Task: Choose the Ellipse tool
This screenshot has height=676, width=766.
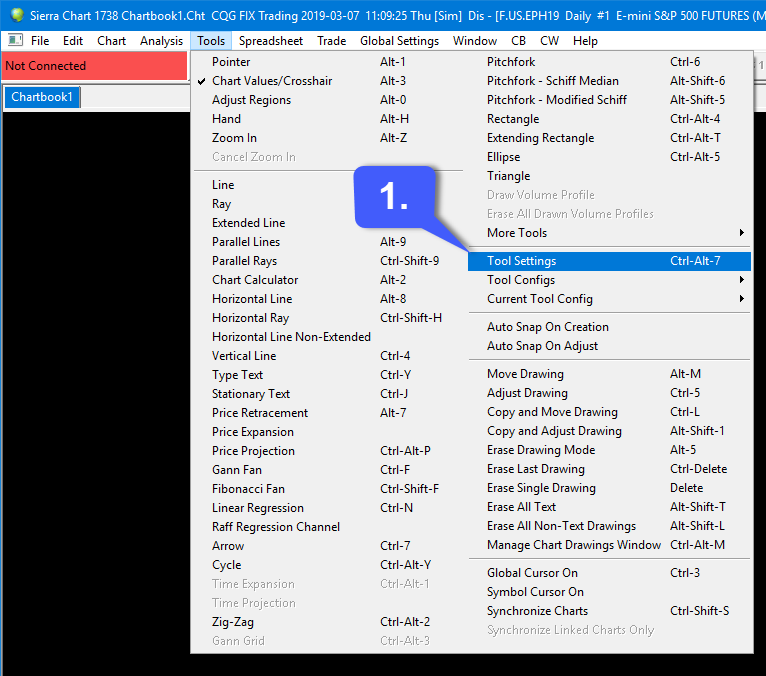Action: pyautogui.click(x=609, y=157)
